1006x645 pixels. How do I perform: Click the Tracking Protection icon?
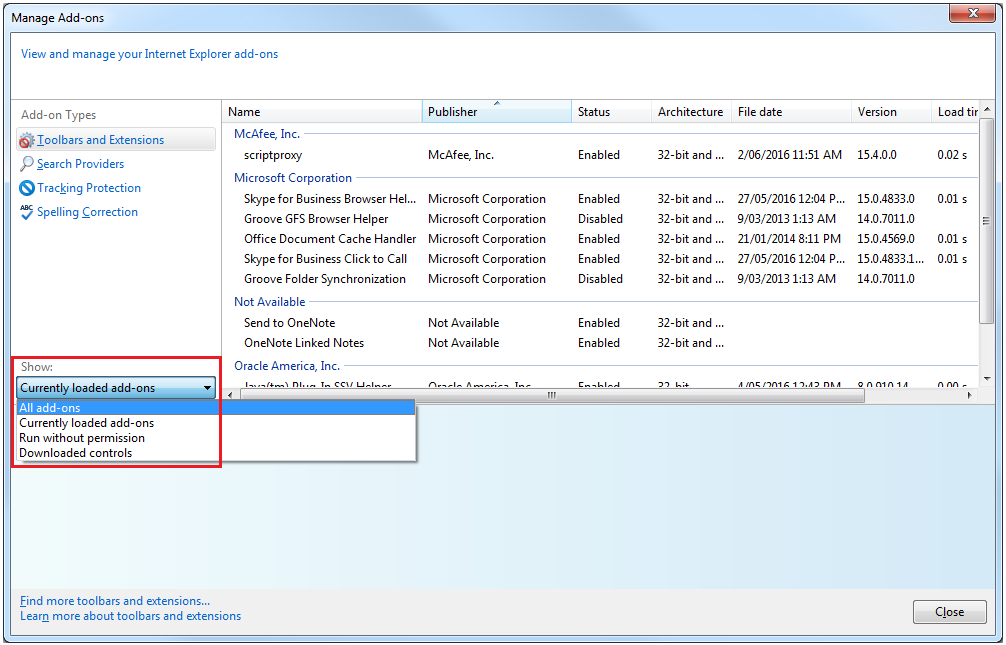tap(27, 188)
